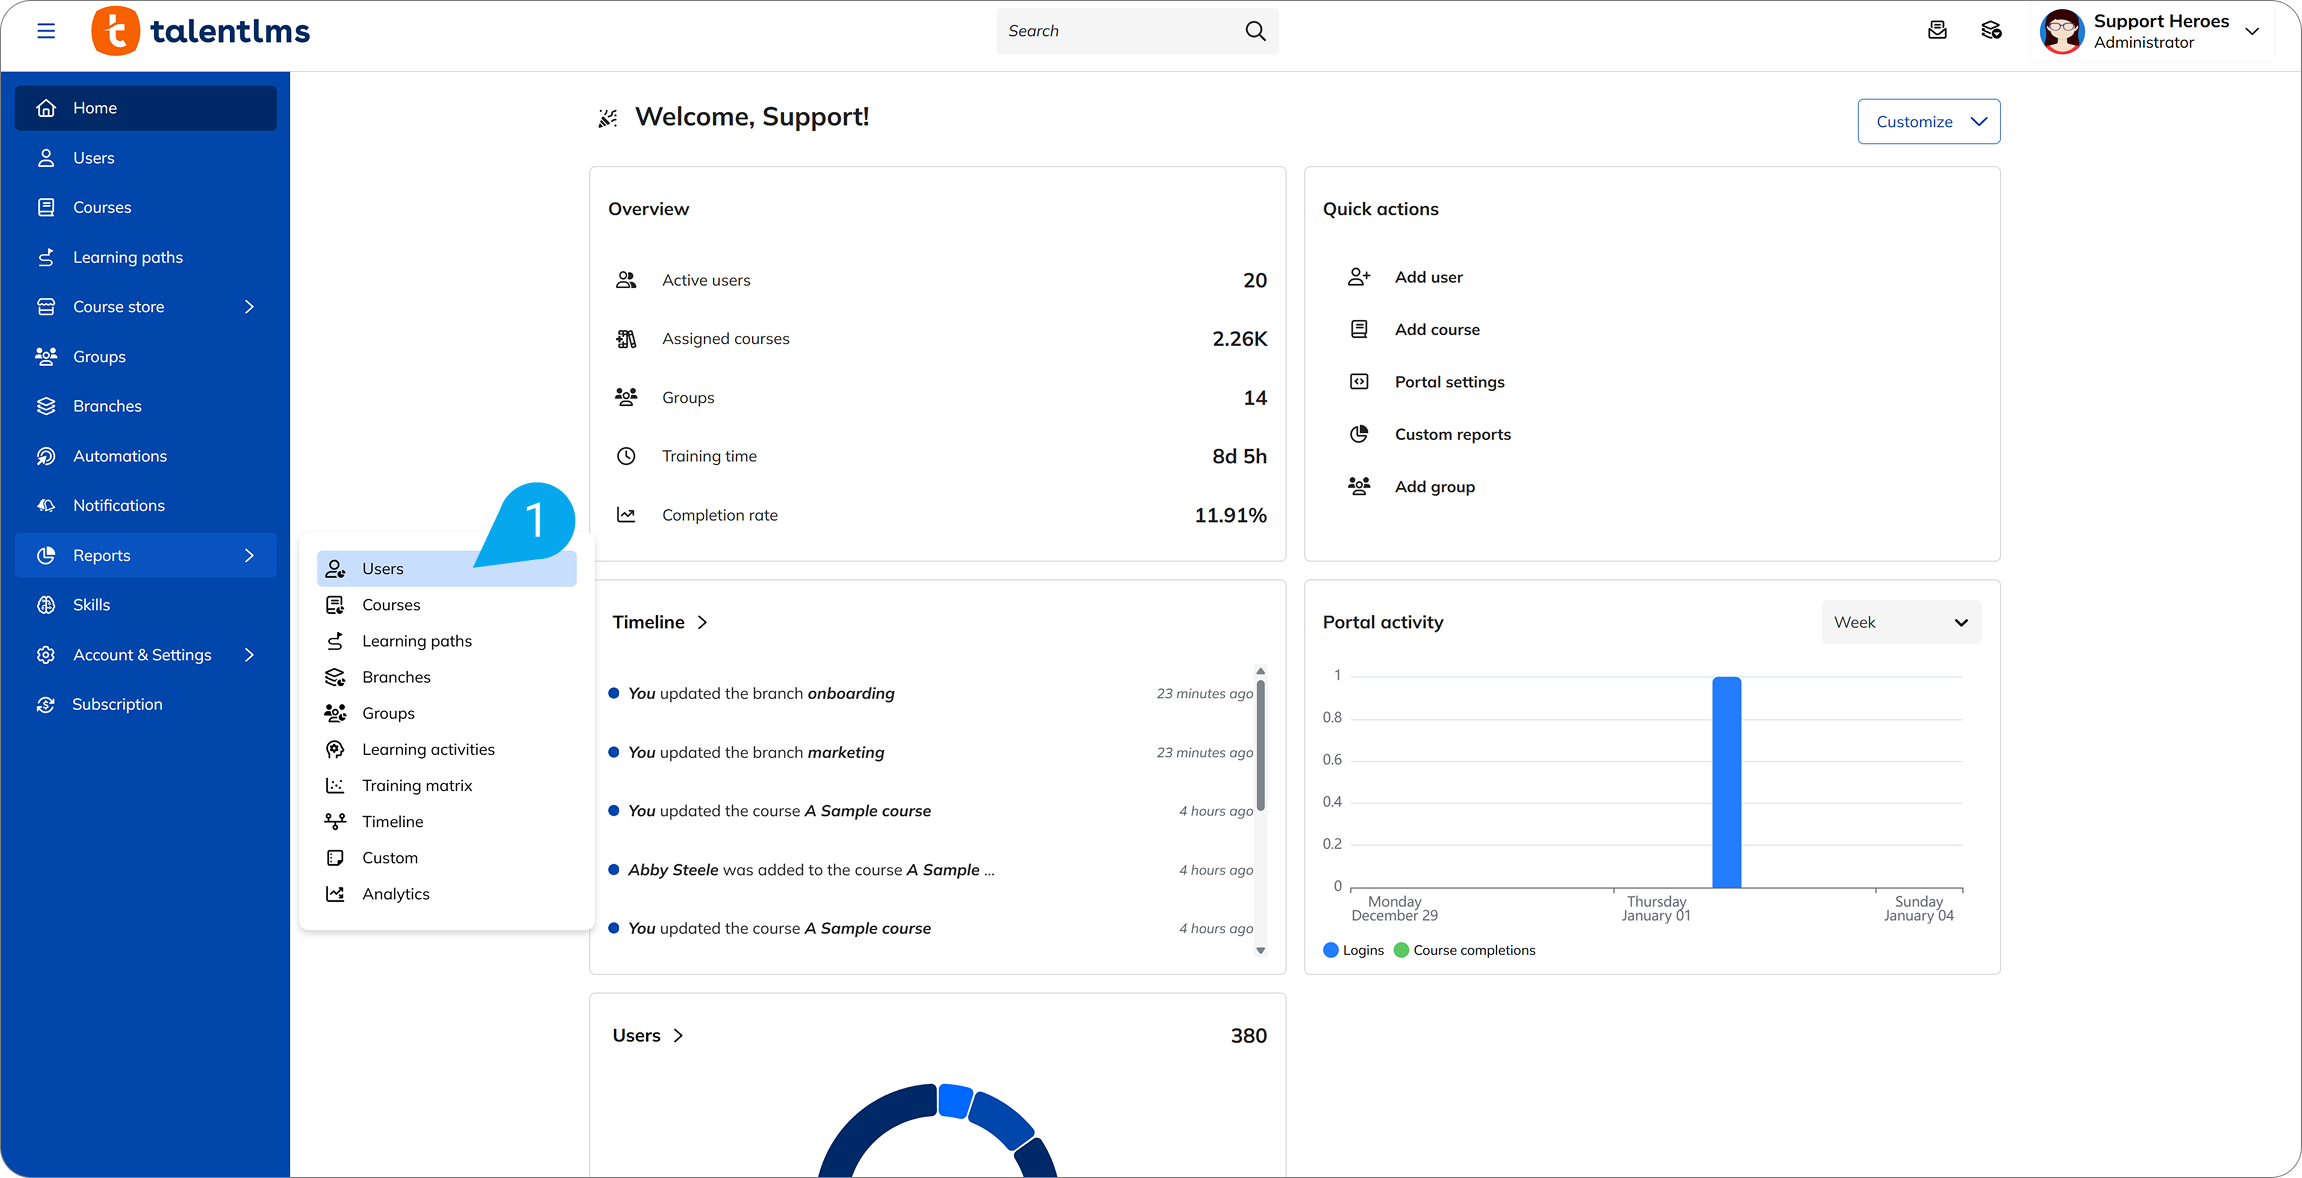Click the stacked courses icon in top bar
The height and width of the screenshot is (1178, 2302).
coord(1991,31)
